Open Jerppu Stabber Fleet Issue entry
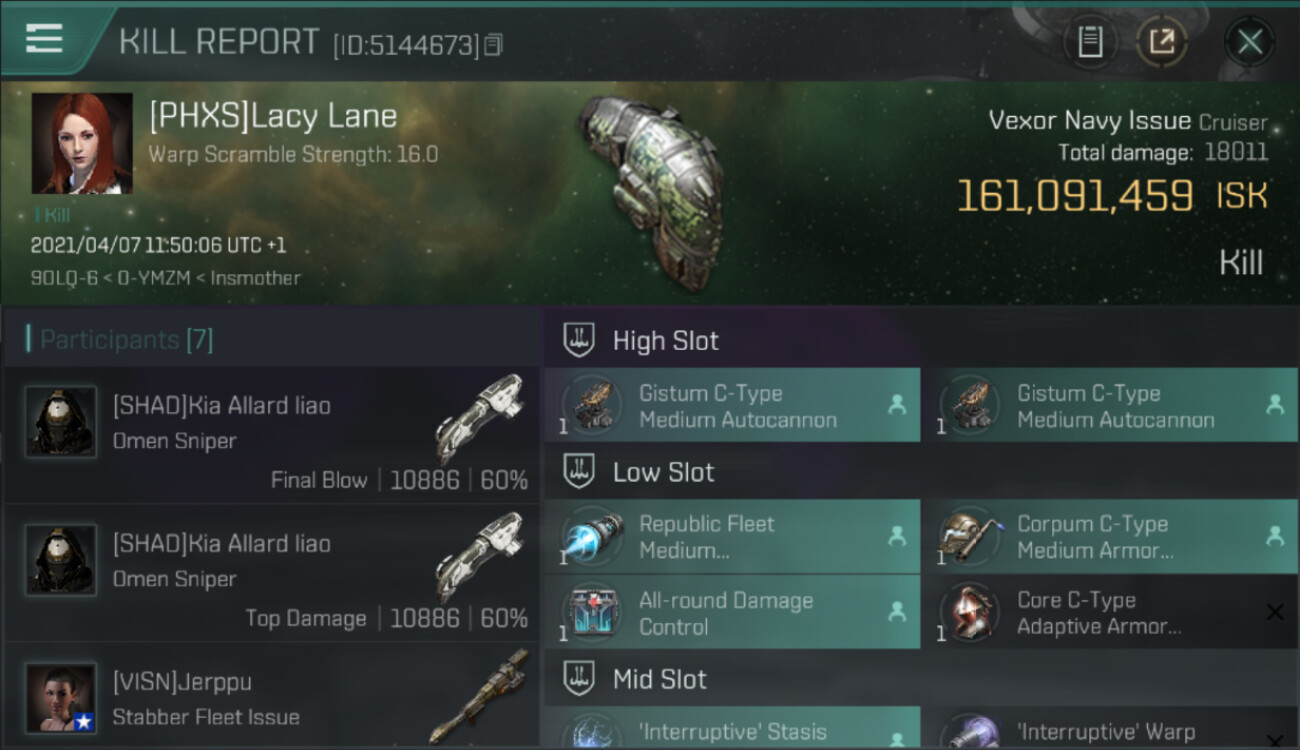The height and width of the screenshot is (750, 1300). point(271,697)
